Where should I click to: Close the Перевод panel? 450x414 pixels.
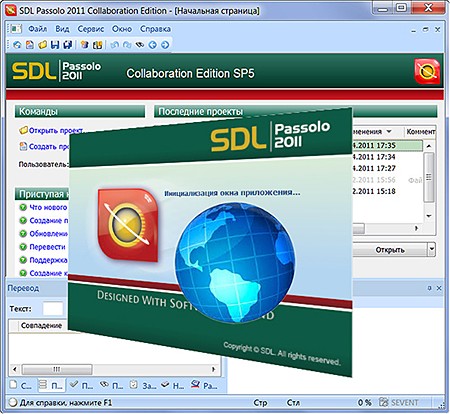pos(439,288)
